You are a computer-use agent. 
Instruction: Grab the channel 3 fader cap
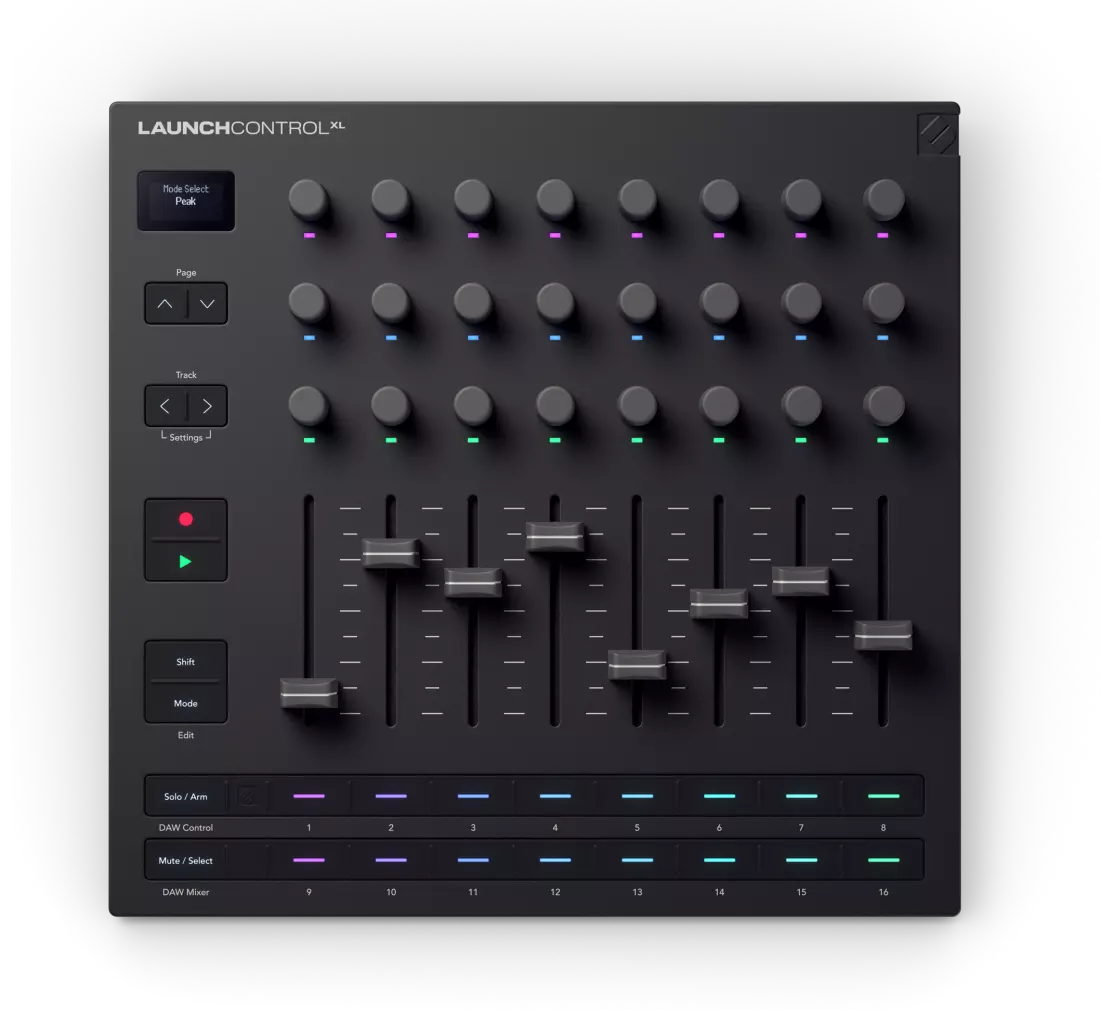[473, 582]
